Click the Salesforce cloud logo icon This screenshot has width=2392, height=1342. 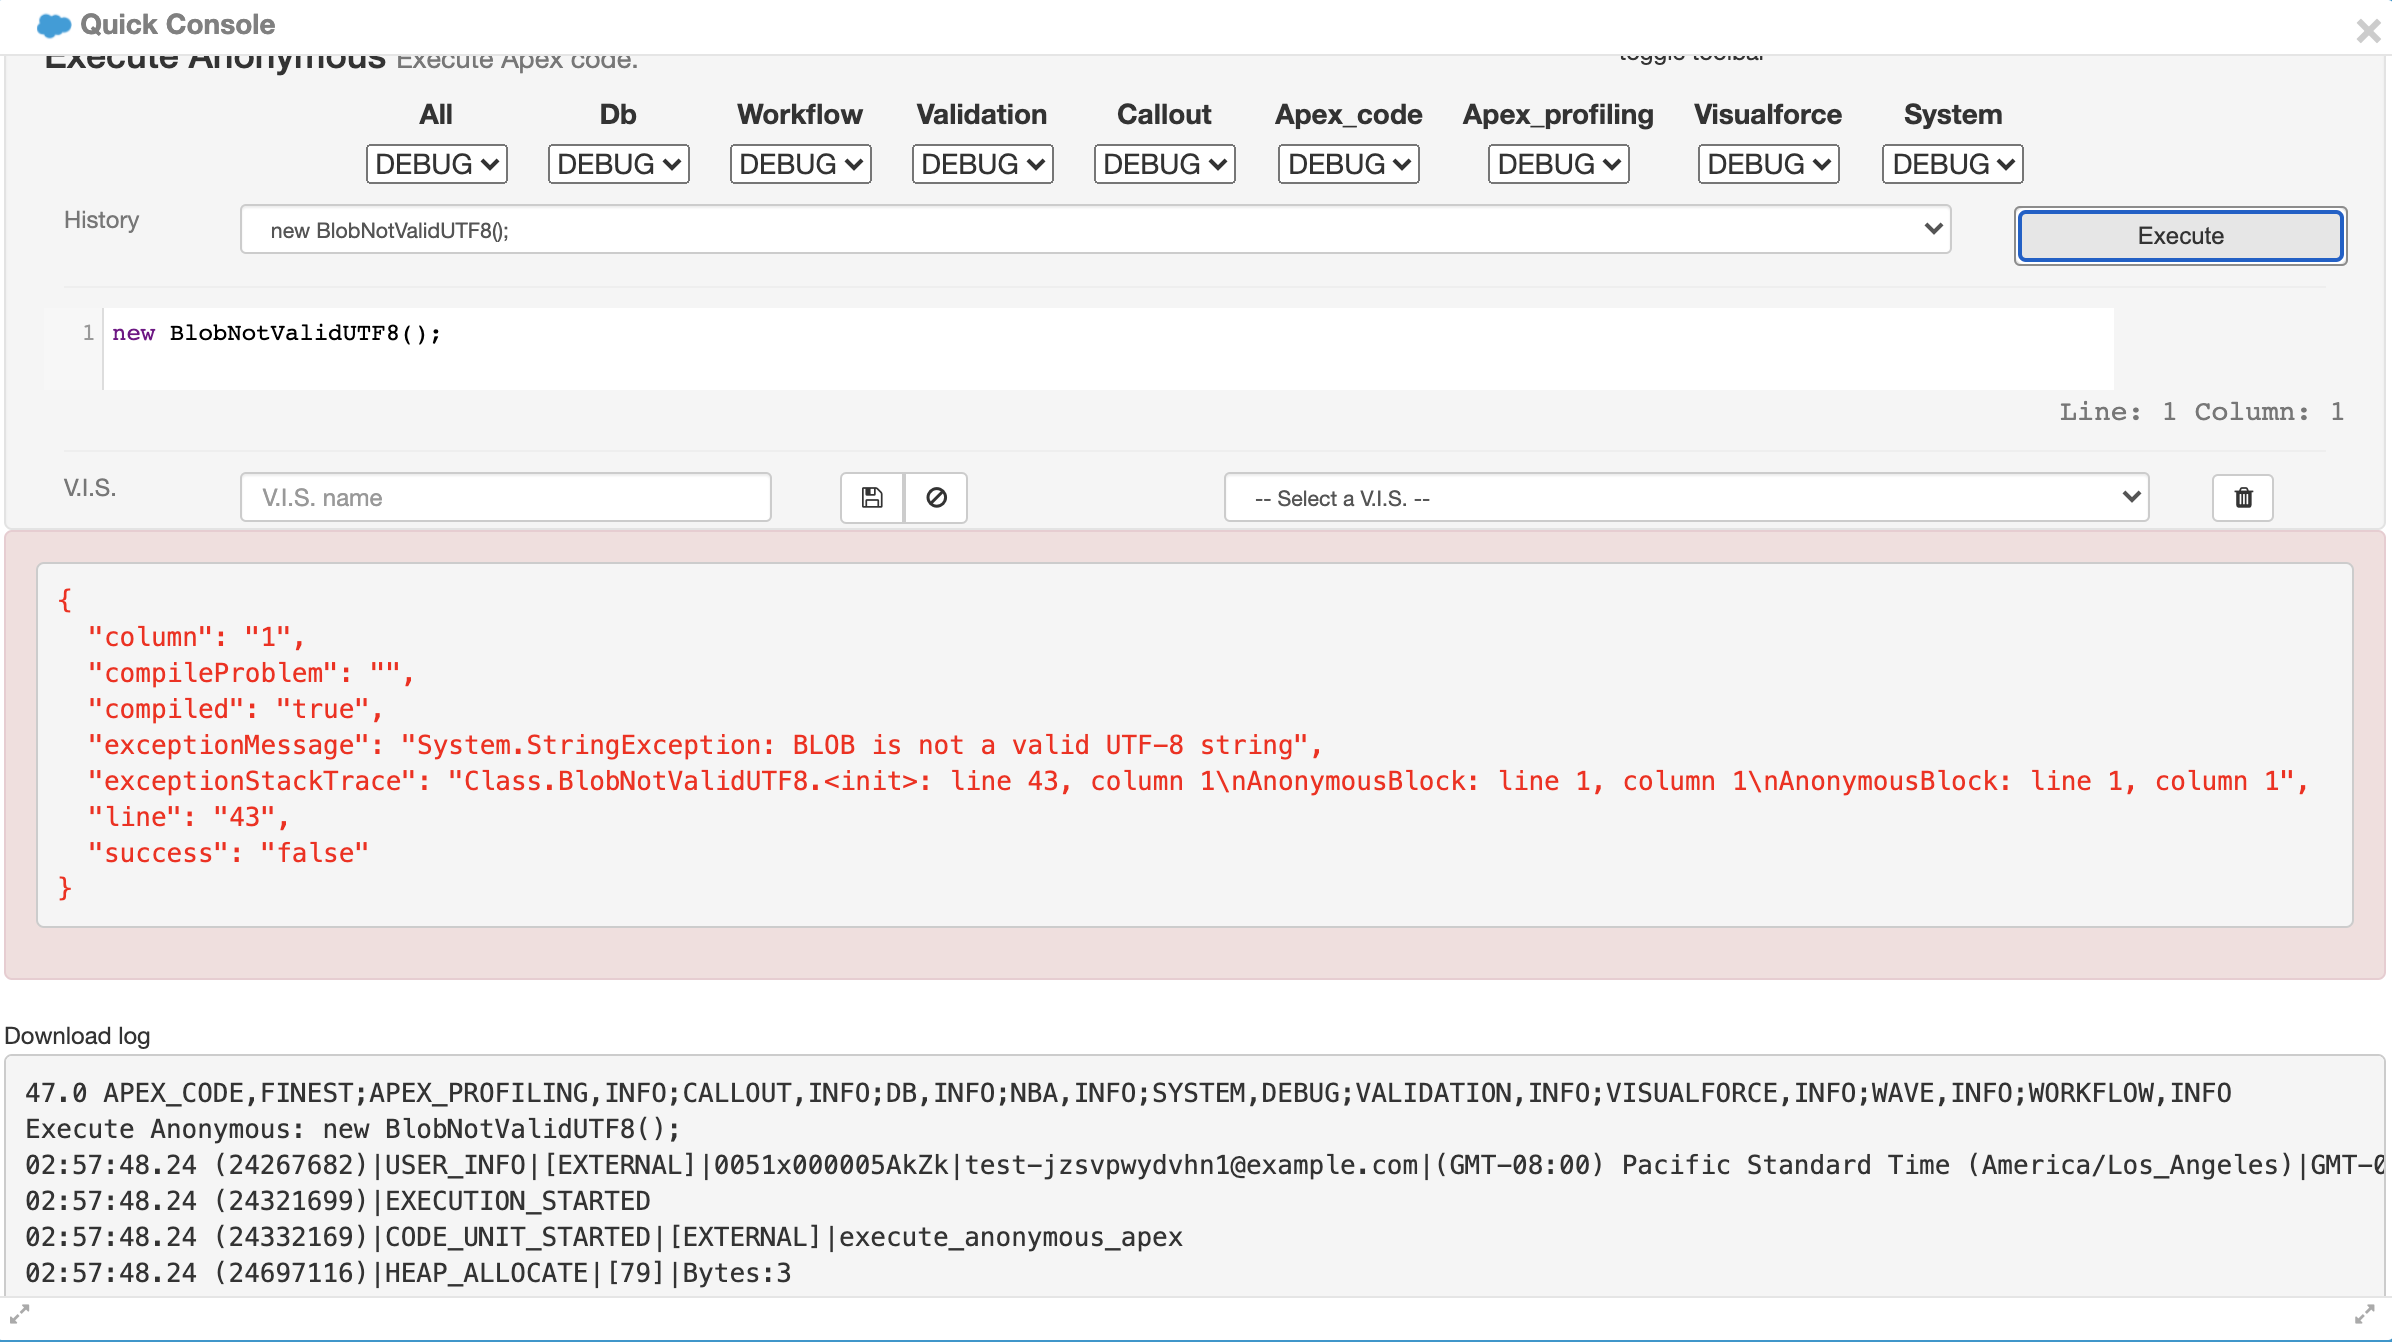pyautogui.click(x=54, y=25)
